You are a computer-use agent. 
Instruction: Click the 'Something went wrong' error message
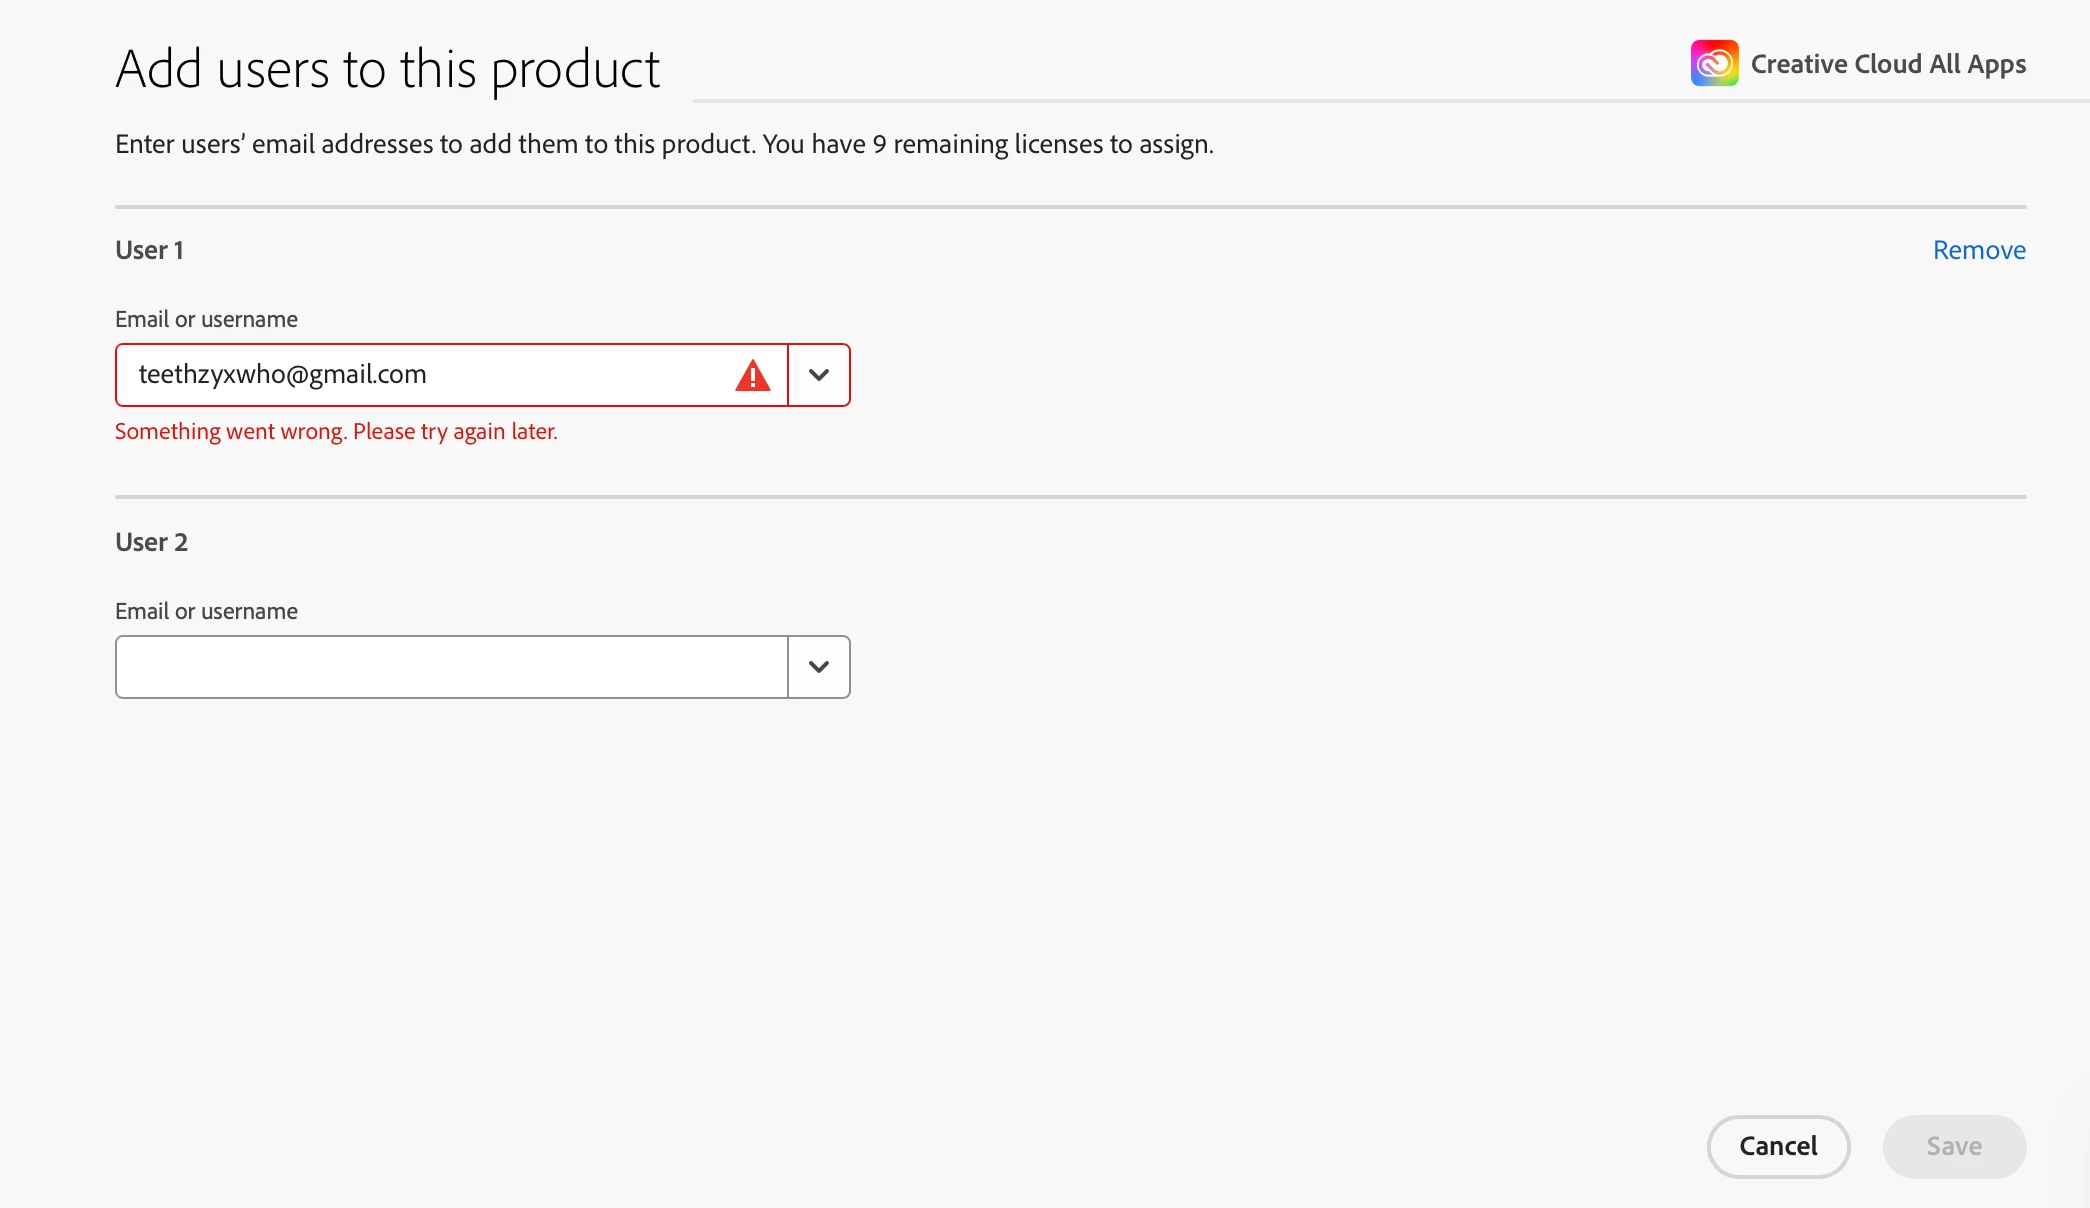[336, 432]
